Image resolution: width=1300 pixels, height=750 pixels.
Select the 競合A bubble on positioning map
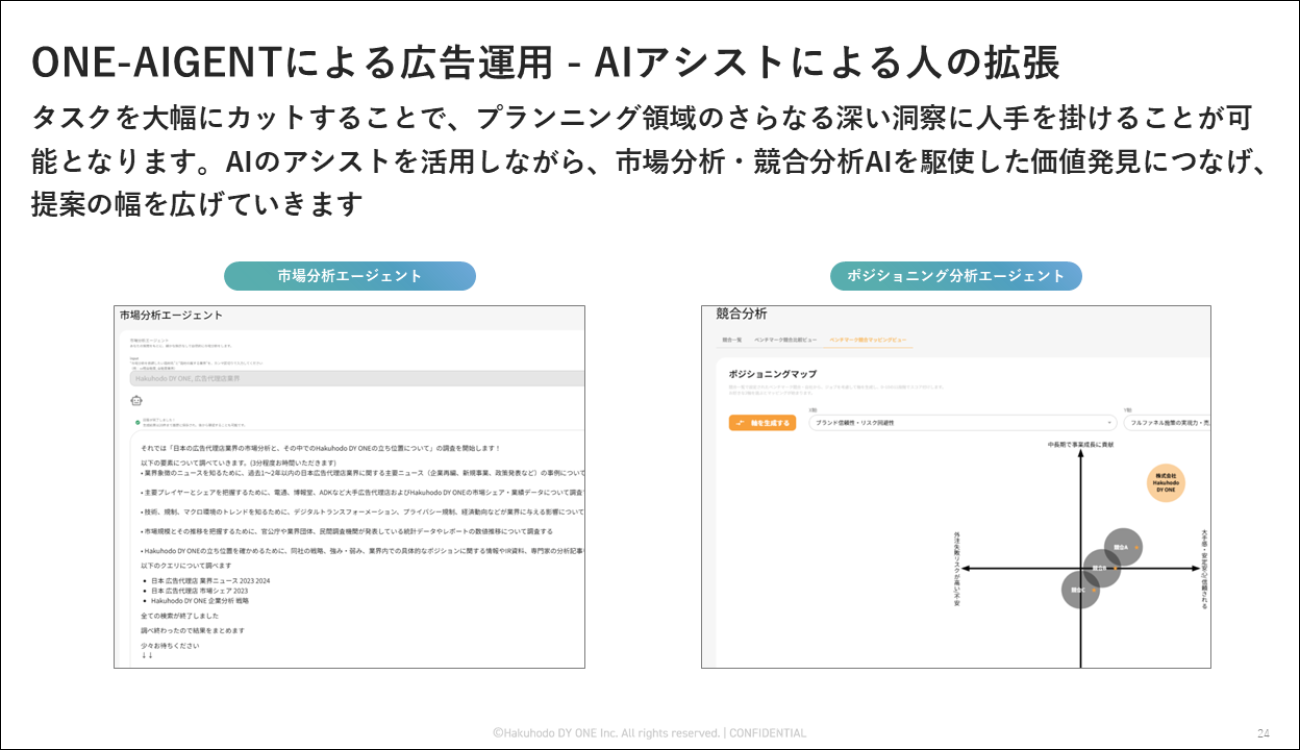click(x=1121, y=545)
